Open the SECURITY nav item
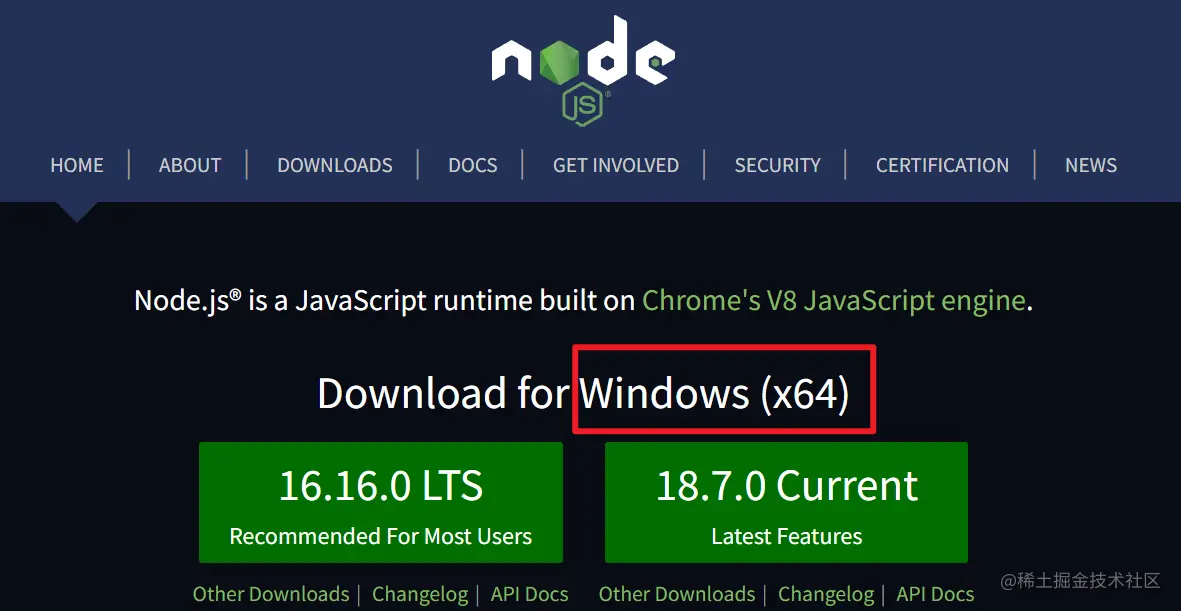 tap(777, 165)
